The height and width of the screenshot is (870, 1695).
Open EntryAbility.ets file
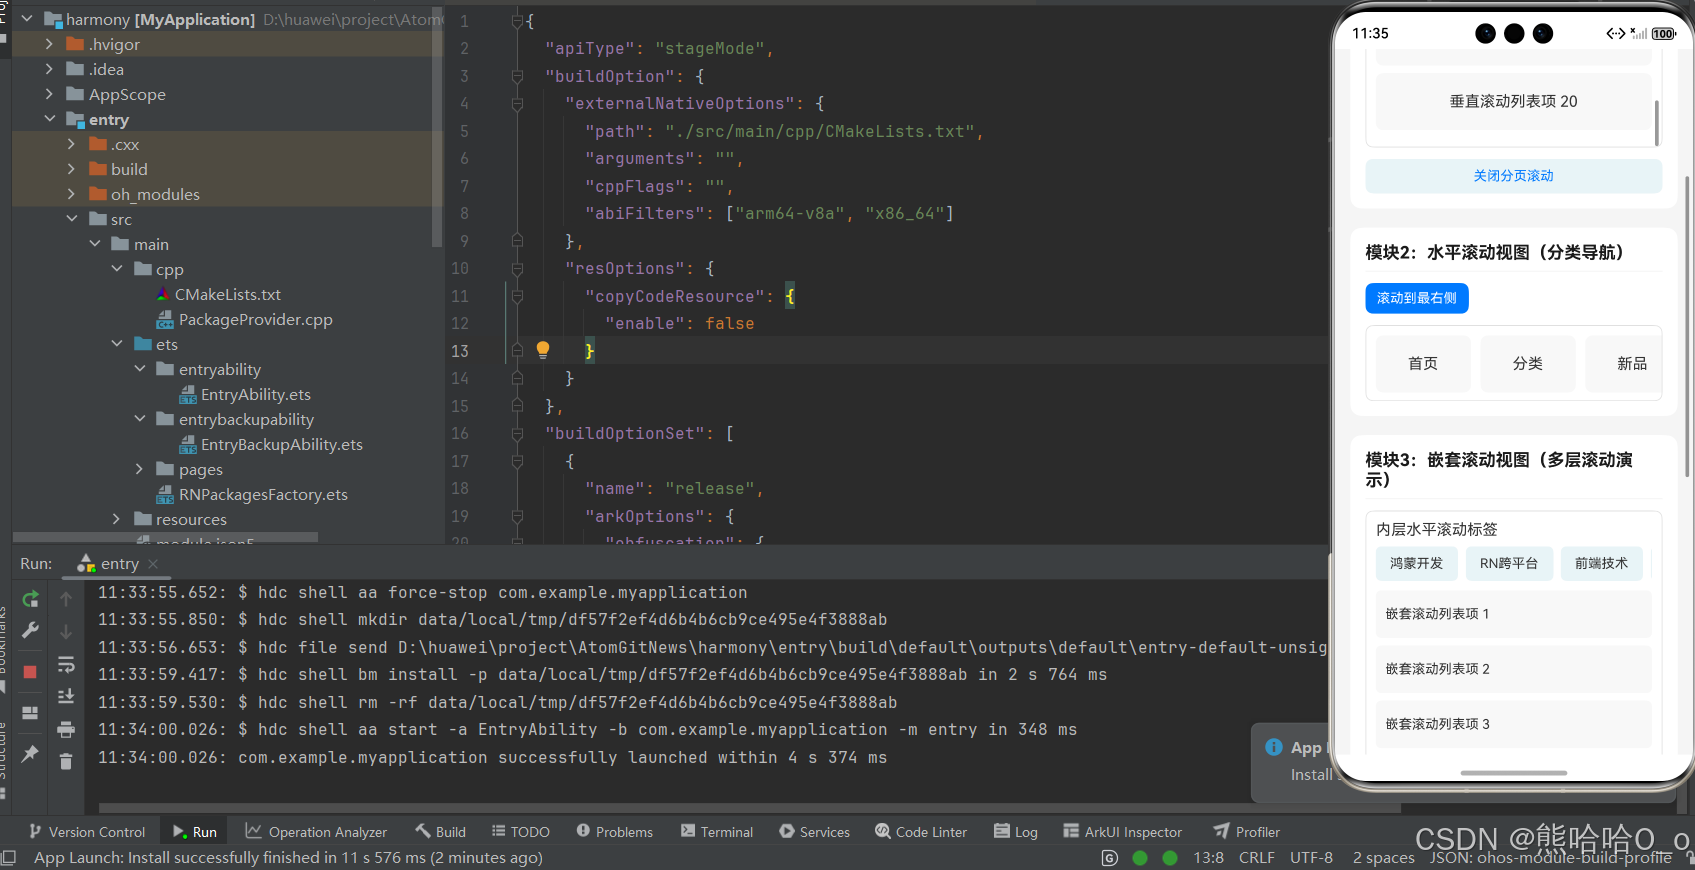(x=244, y=394)
